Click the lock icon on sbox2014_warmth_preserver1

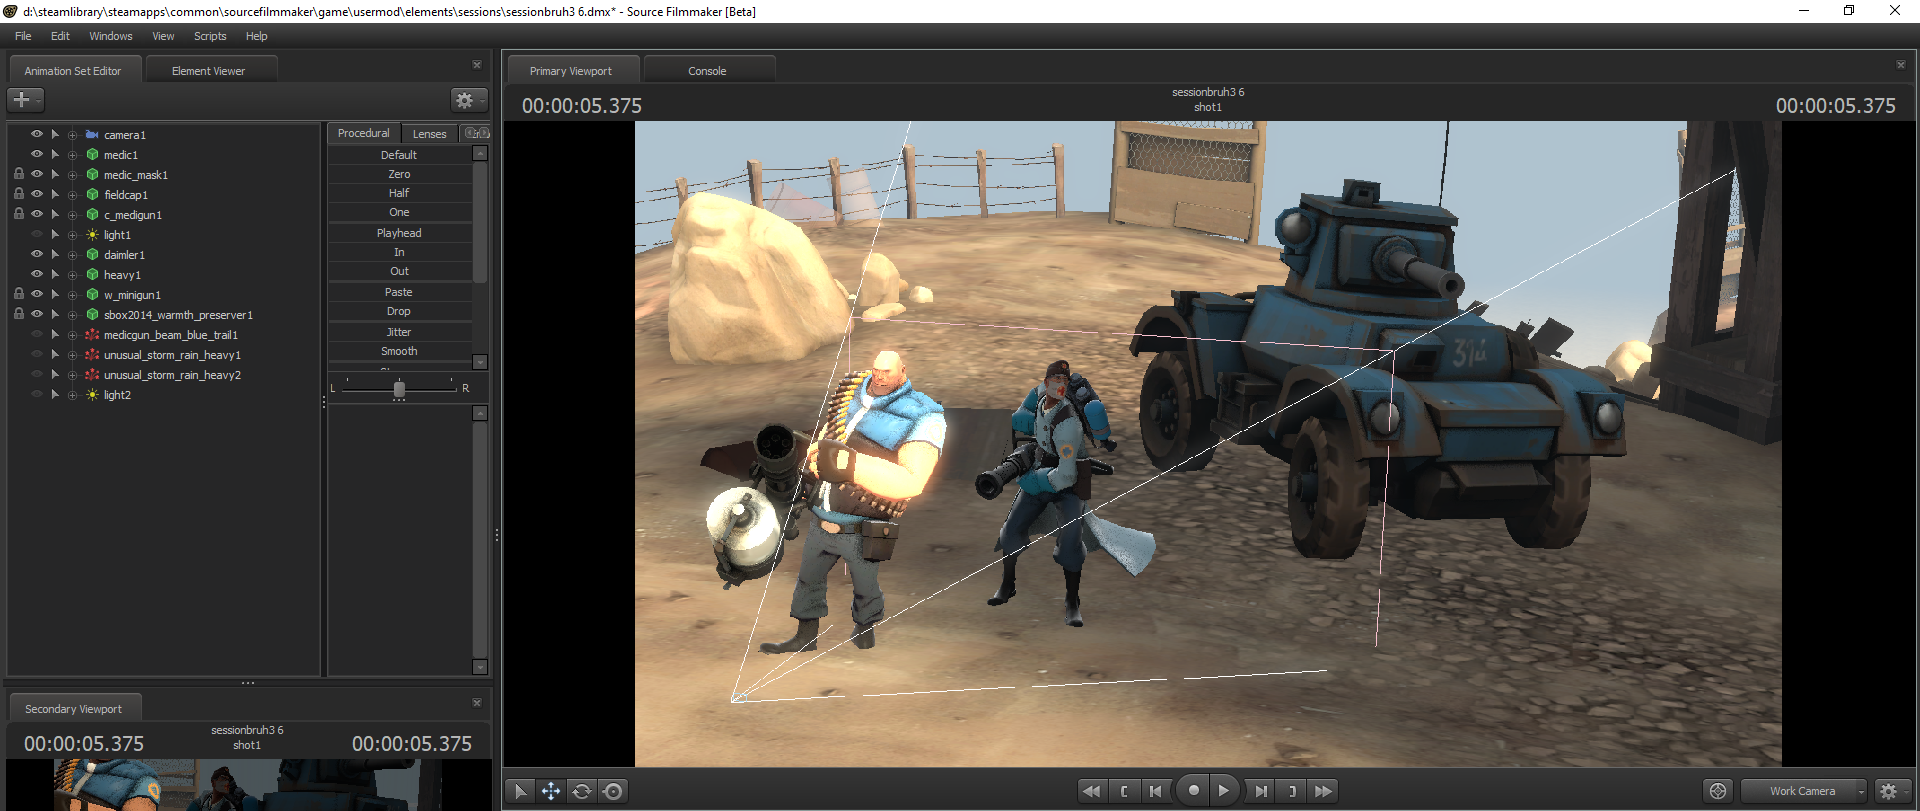19,314
